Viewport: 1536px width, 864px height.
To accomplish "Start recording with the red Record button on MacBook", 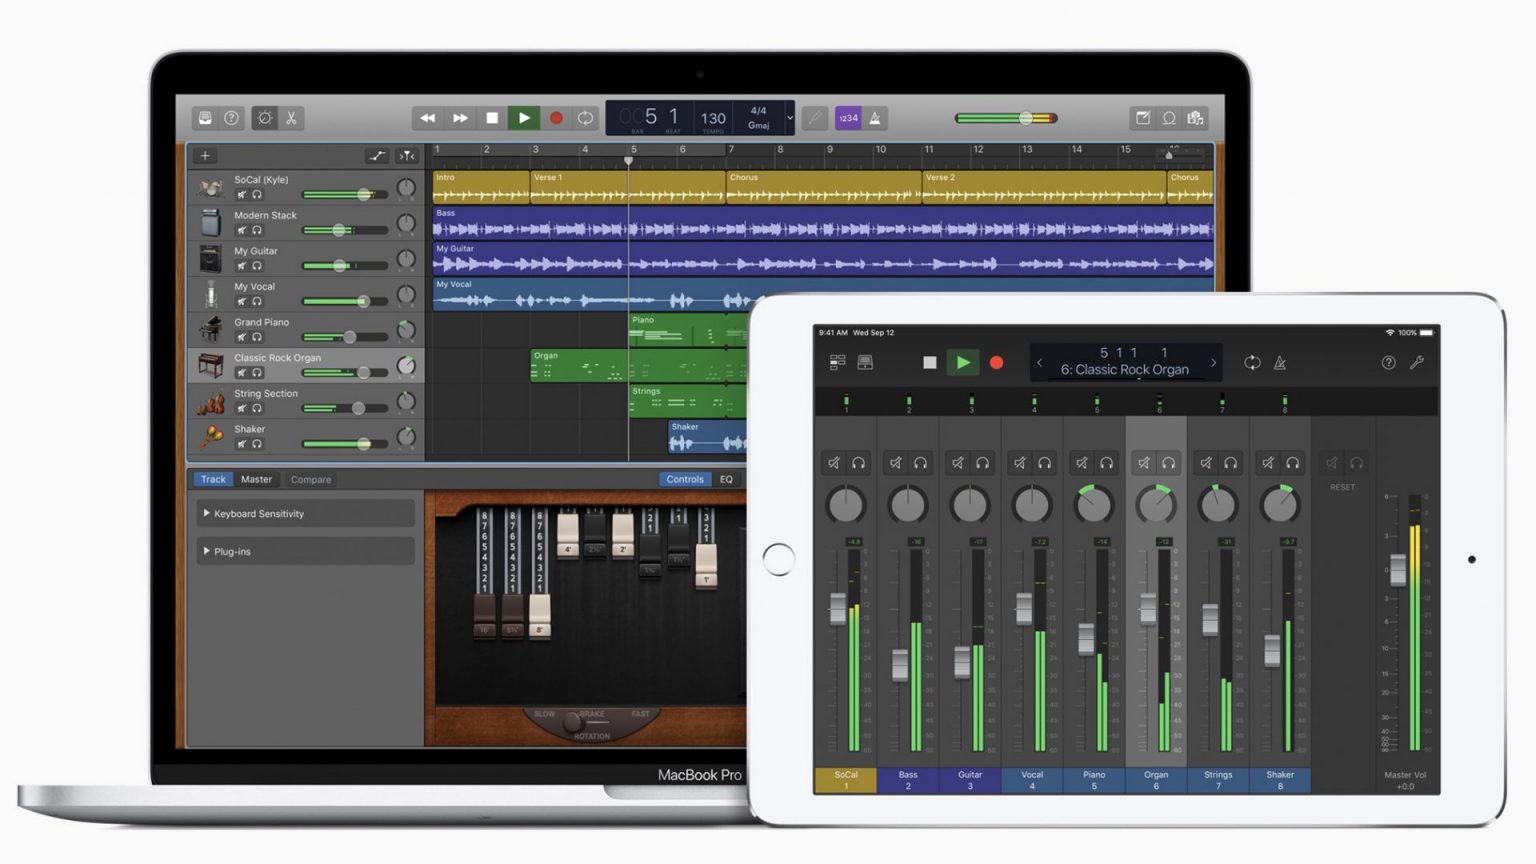I will (x=556, y=118).
